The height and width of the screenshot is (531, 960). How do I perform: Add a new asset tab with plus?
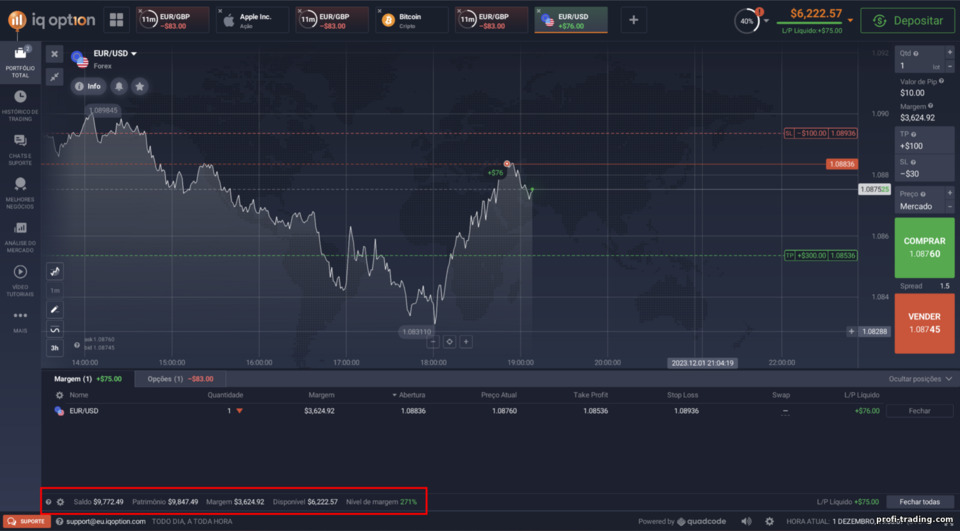tap(634, 20)
